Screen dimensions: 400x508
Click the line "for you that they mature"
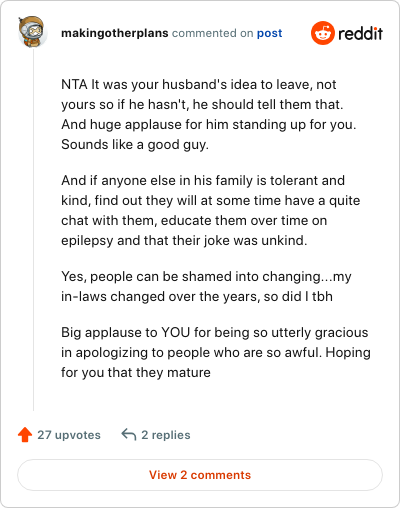[x=136, y=372]
